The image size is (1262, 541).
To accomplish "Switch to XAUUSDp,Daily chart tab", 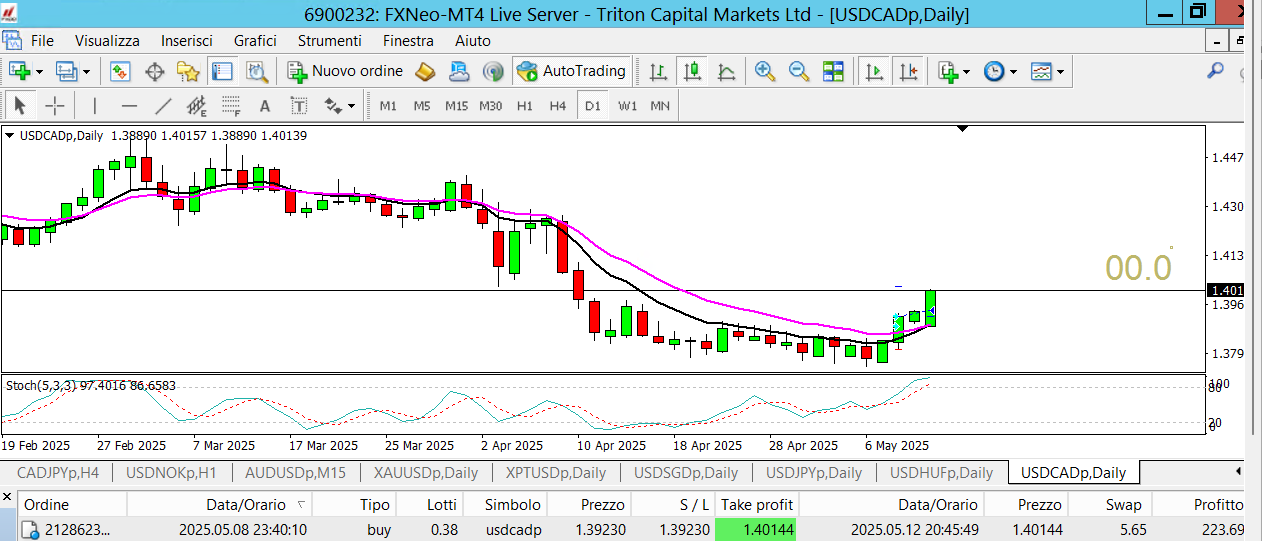I will pyautogui.click(x=425, y=473).
